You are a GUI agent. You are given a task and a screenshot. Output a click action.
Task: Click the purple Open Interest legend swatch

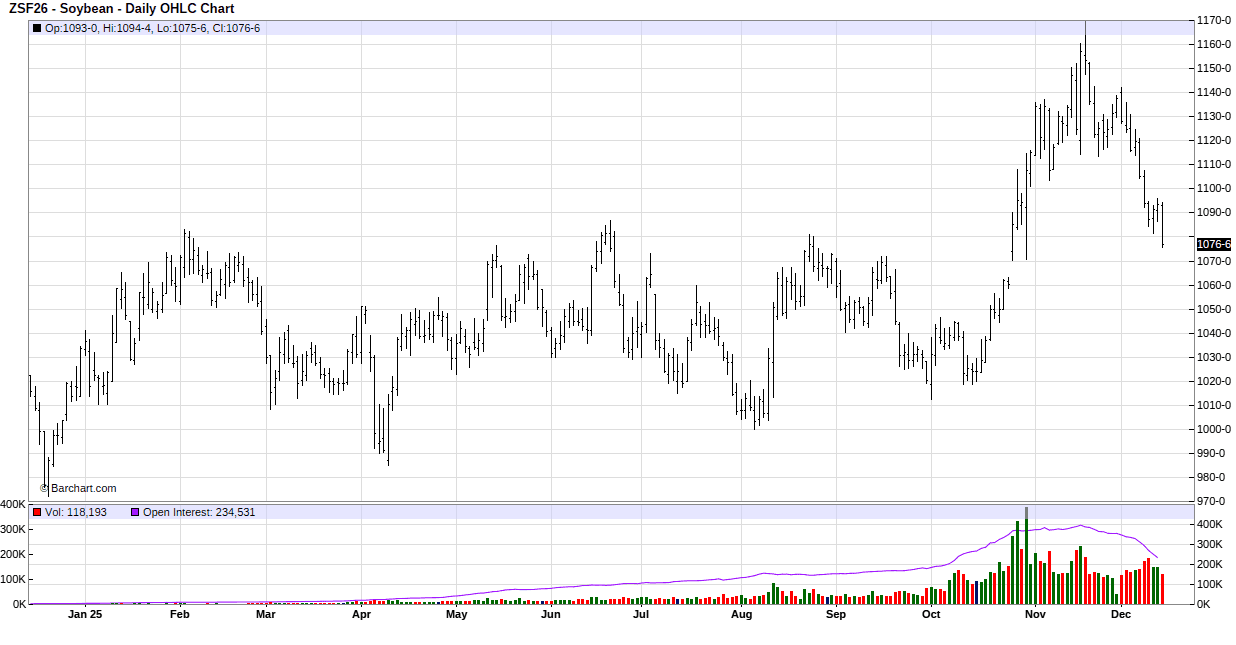(135, 512)
